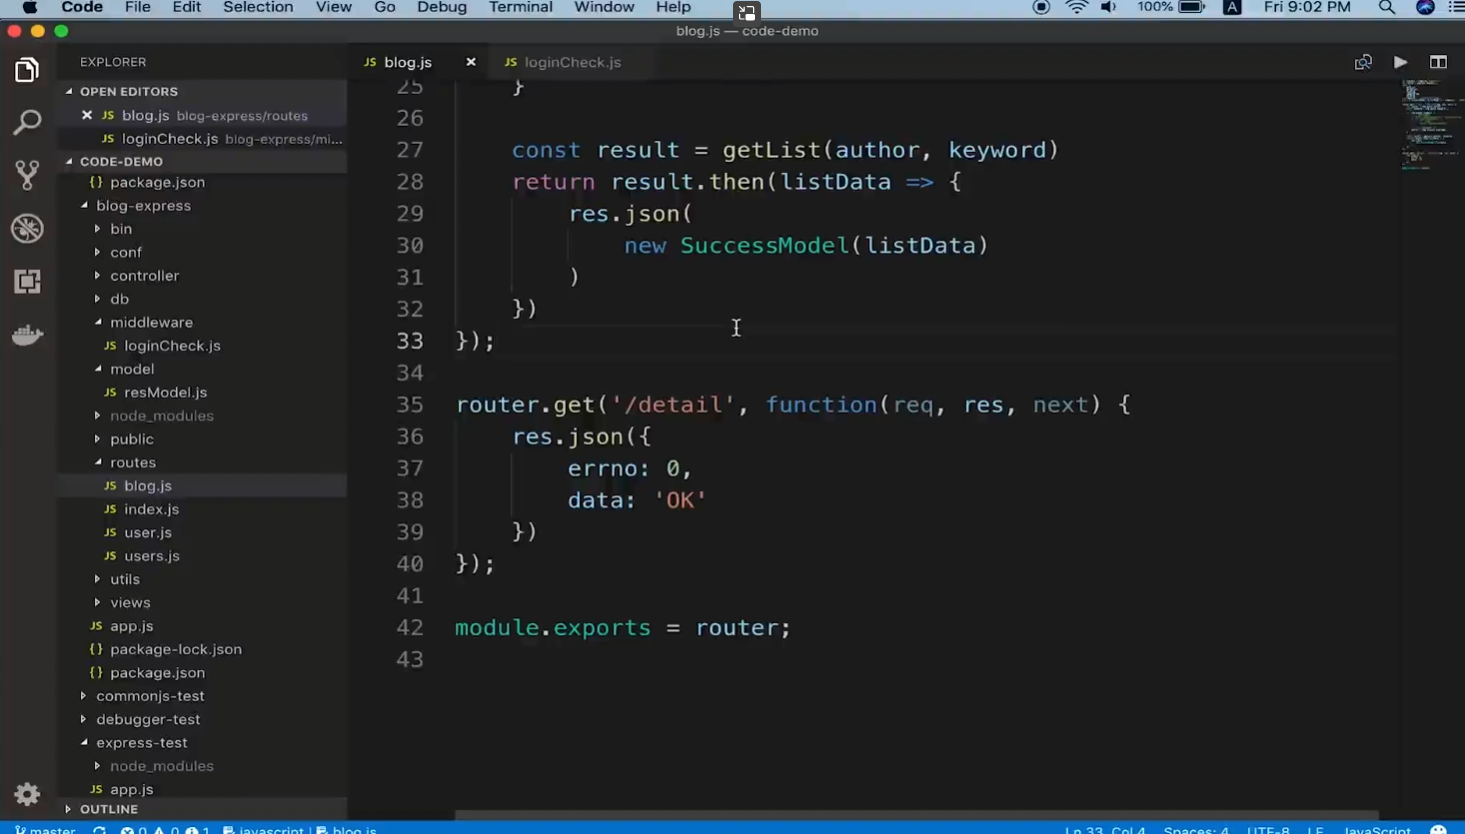Click the open changes icon in editor toolbar
1465x834 pixels.
(1363, 62)
